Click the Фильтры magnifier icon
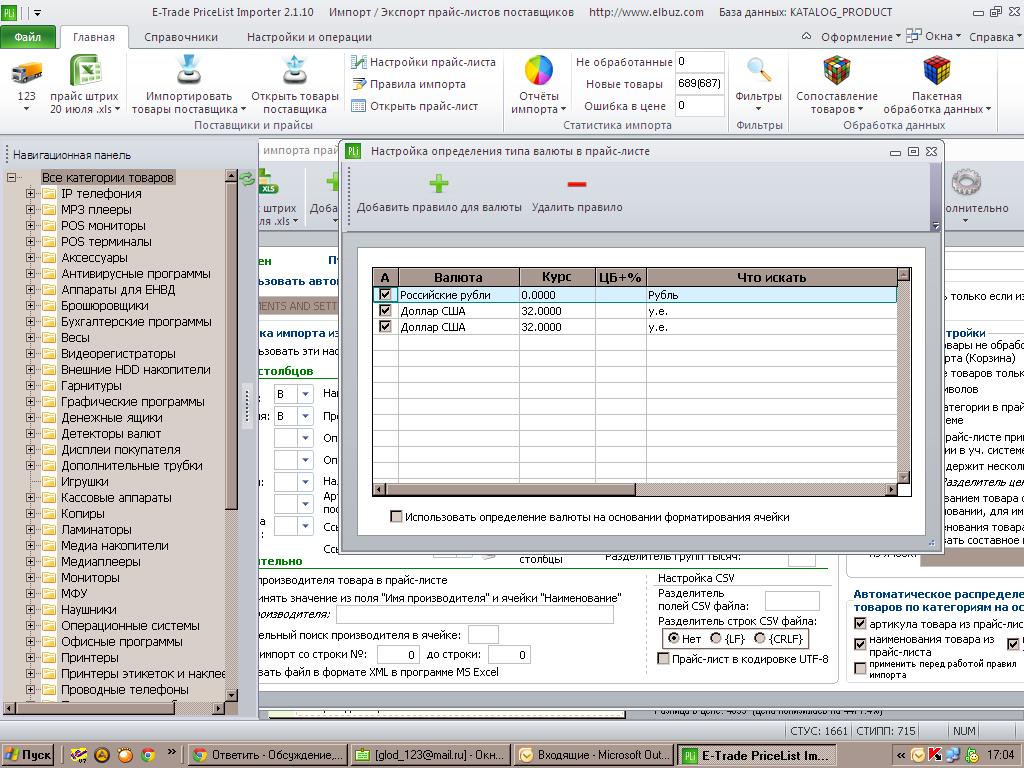Image resolution: width=1024 pixels, height=768 pixels. [758, 70]
